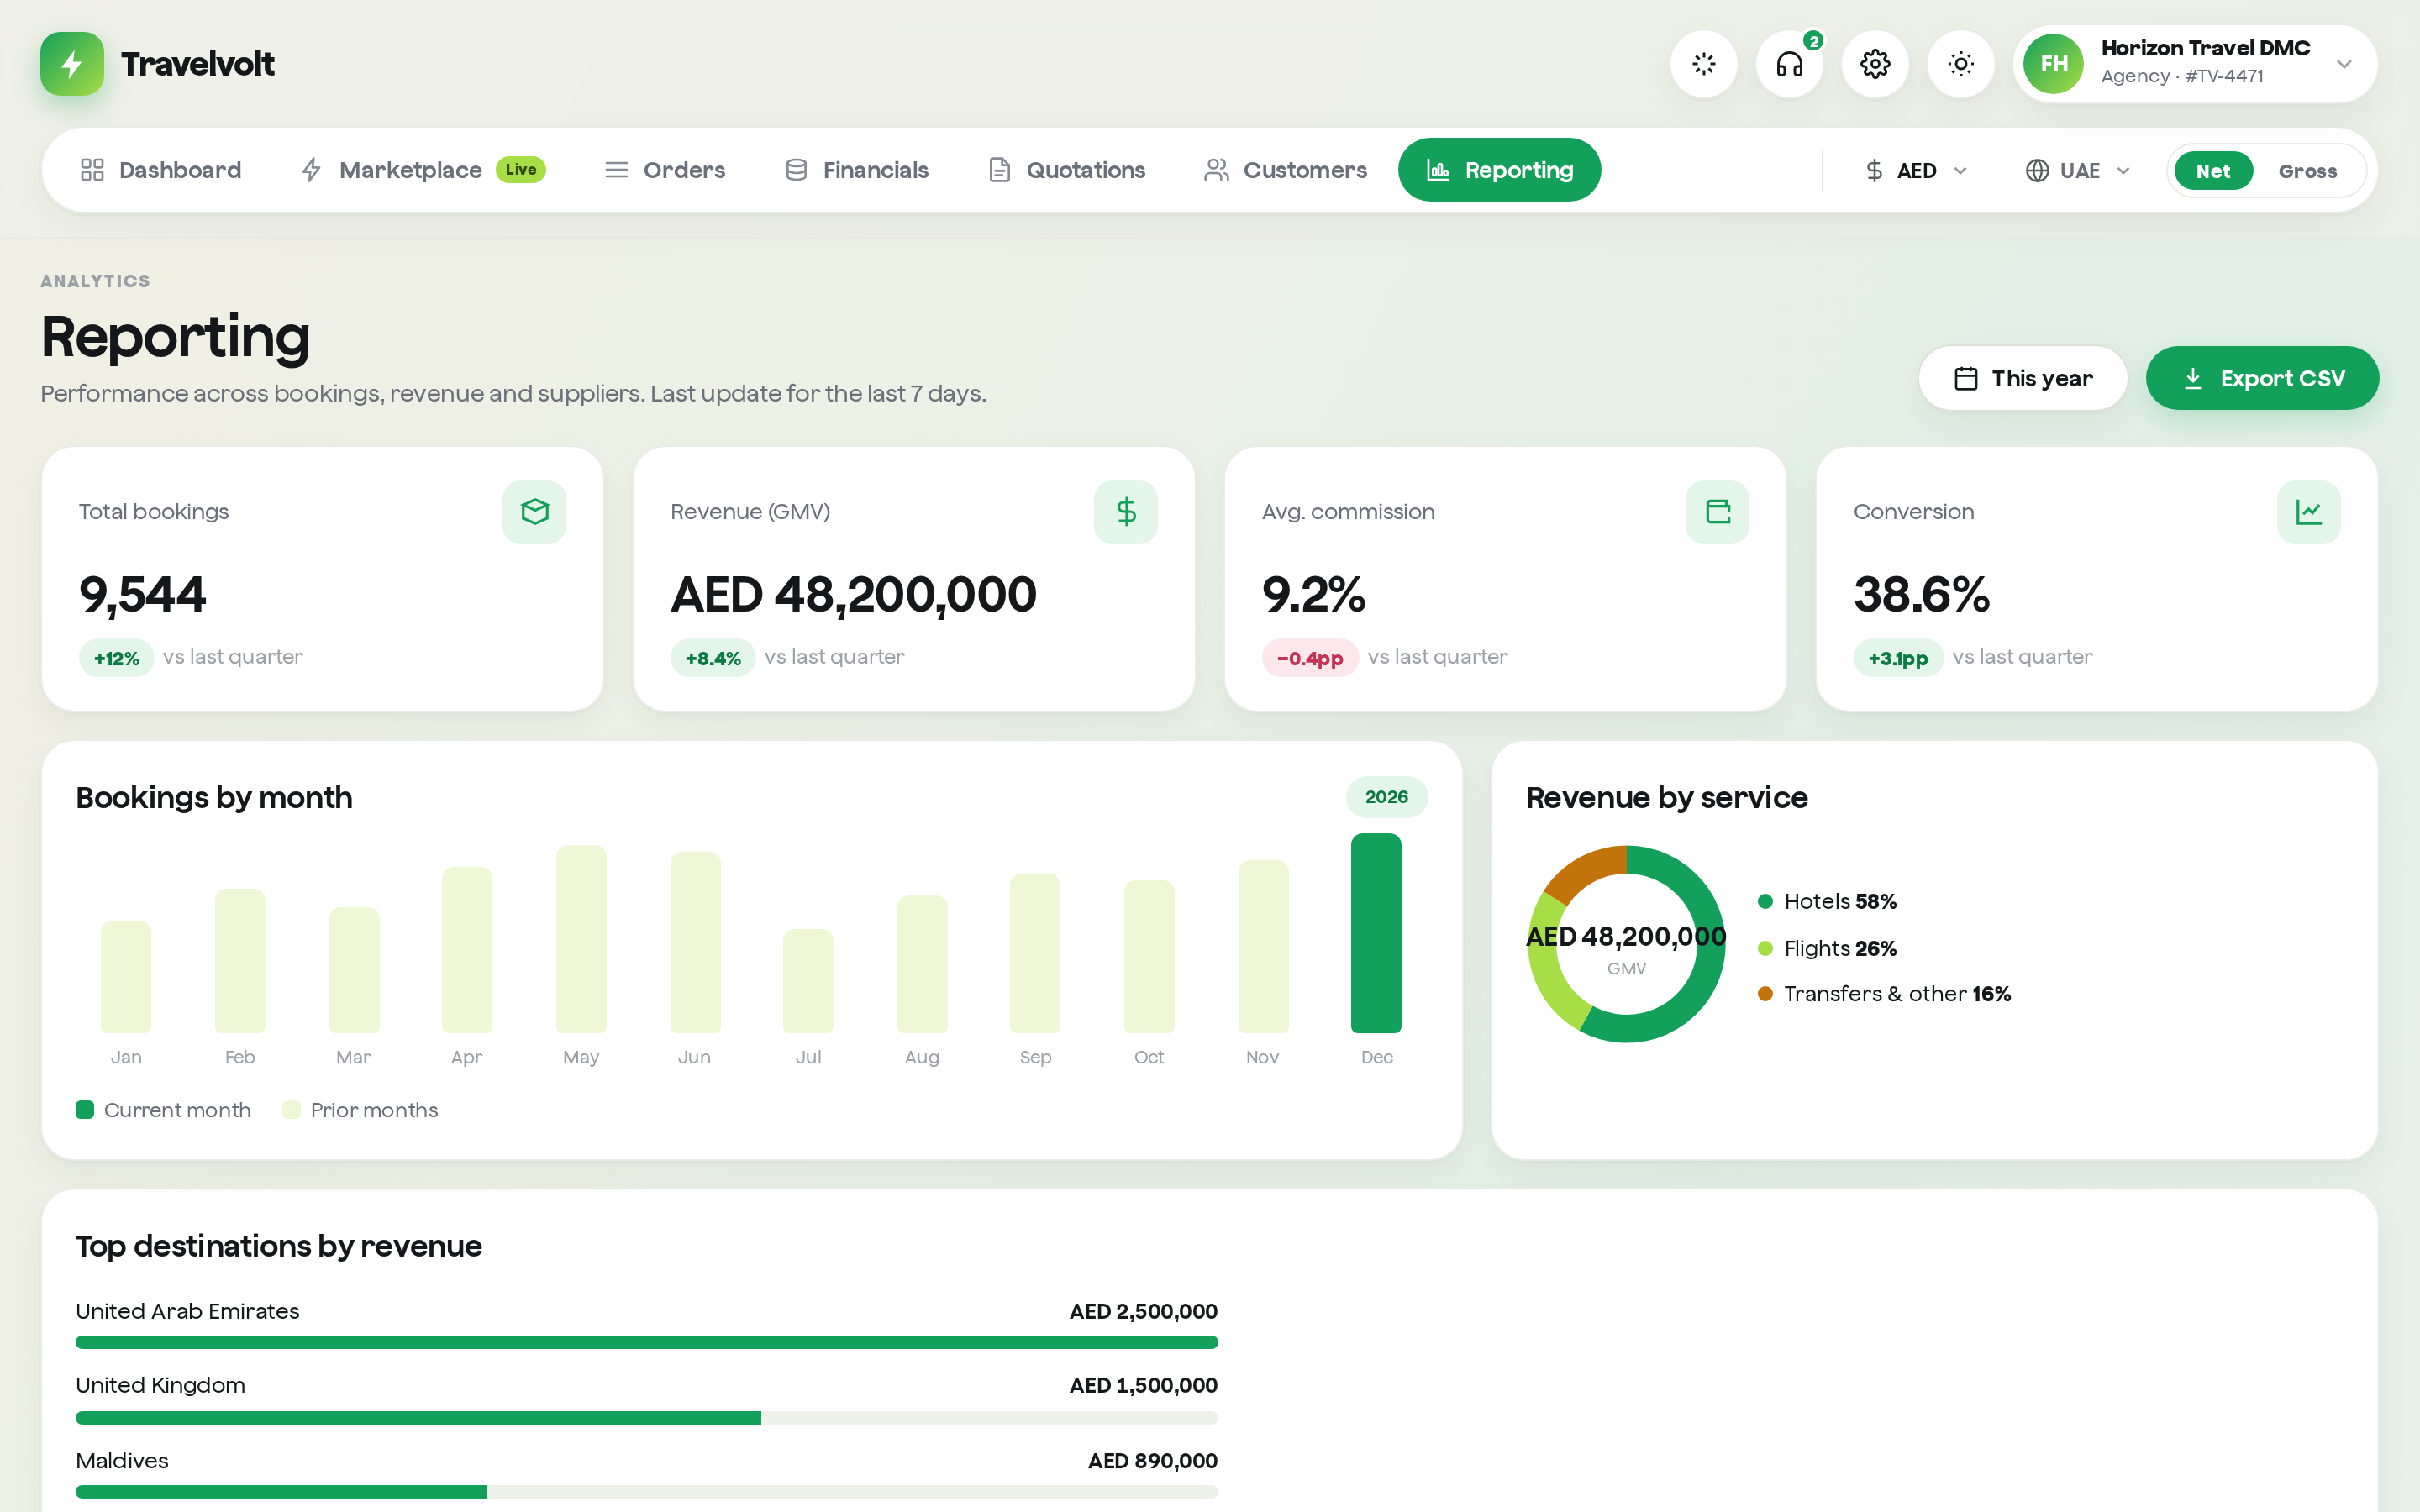Click the download icon in Export CSV

point(2193,378)
